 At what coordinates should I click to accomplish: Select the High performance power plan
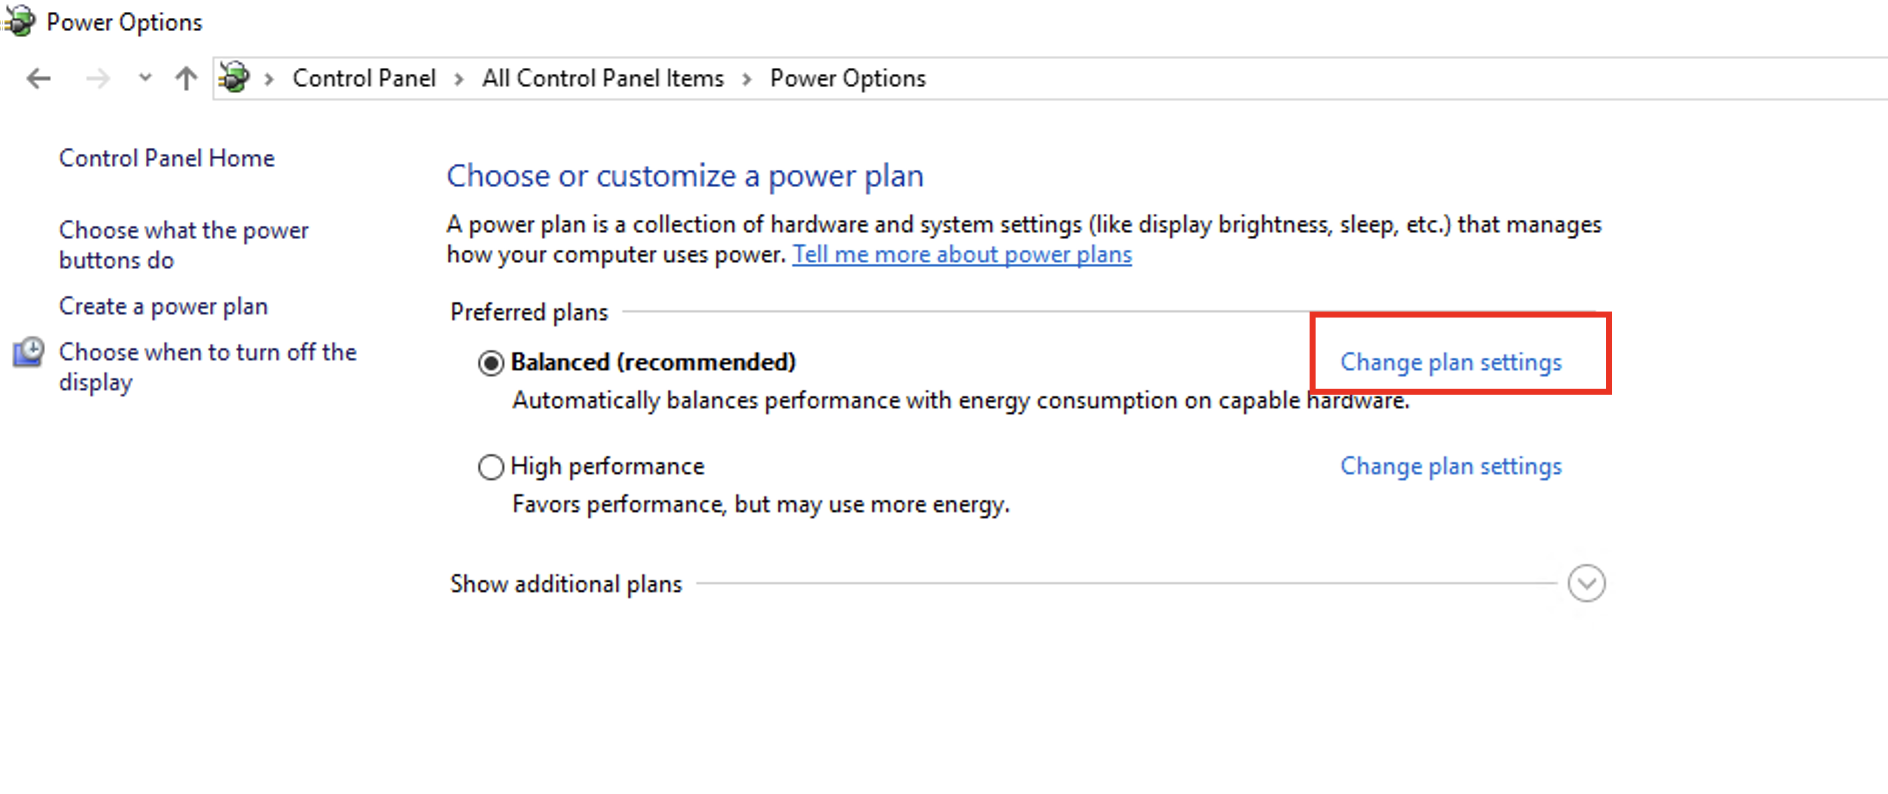[491, 467]
